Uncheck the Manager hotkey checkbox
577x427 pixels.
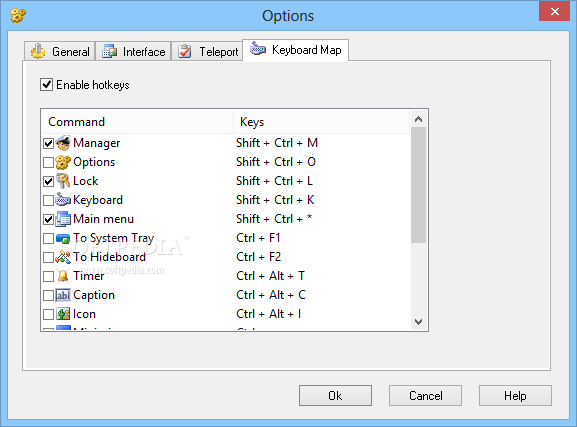tap(49, 143)
